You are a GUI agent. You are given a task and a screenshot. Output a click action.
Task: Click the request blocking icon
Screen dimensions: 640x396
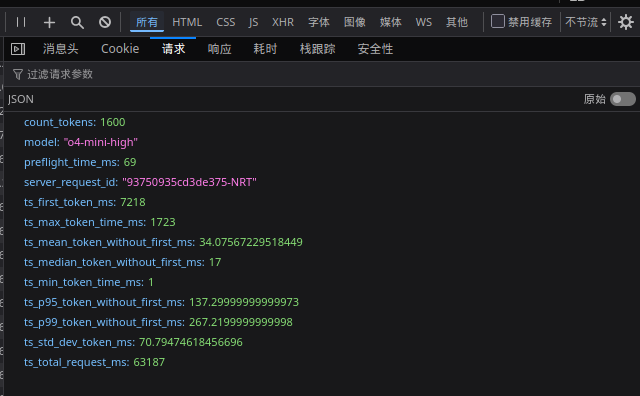click(x=105, y=22)
